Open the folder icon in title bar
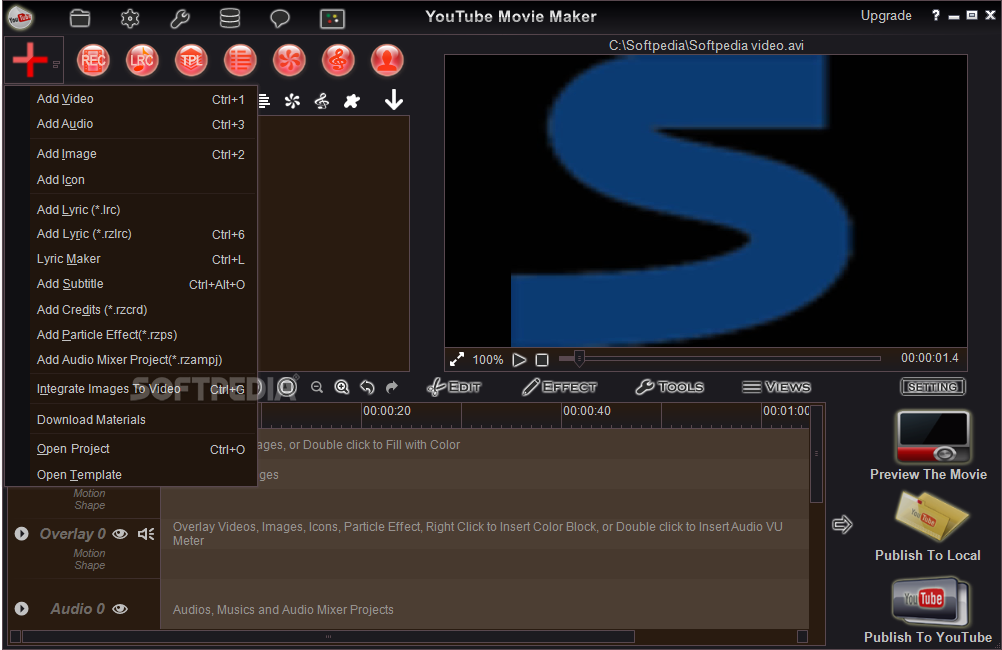This screenshot has width=1002, height=650. click(80, 18)
